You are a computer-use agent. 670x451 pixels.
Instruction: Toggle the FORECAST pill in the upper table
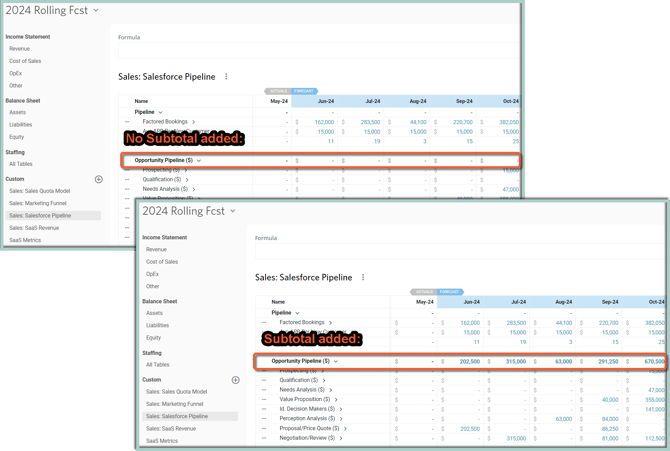(304, 91)
